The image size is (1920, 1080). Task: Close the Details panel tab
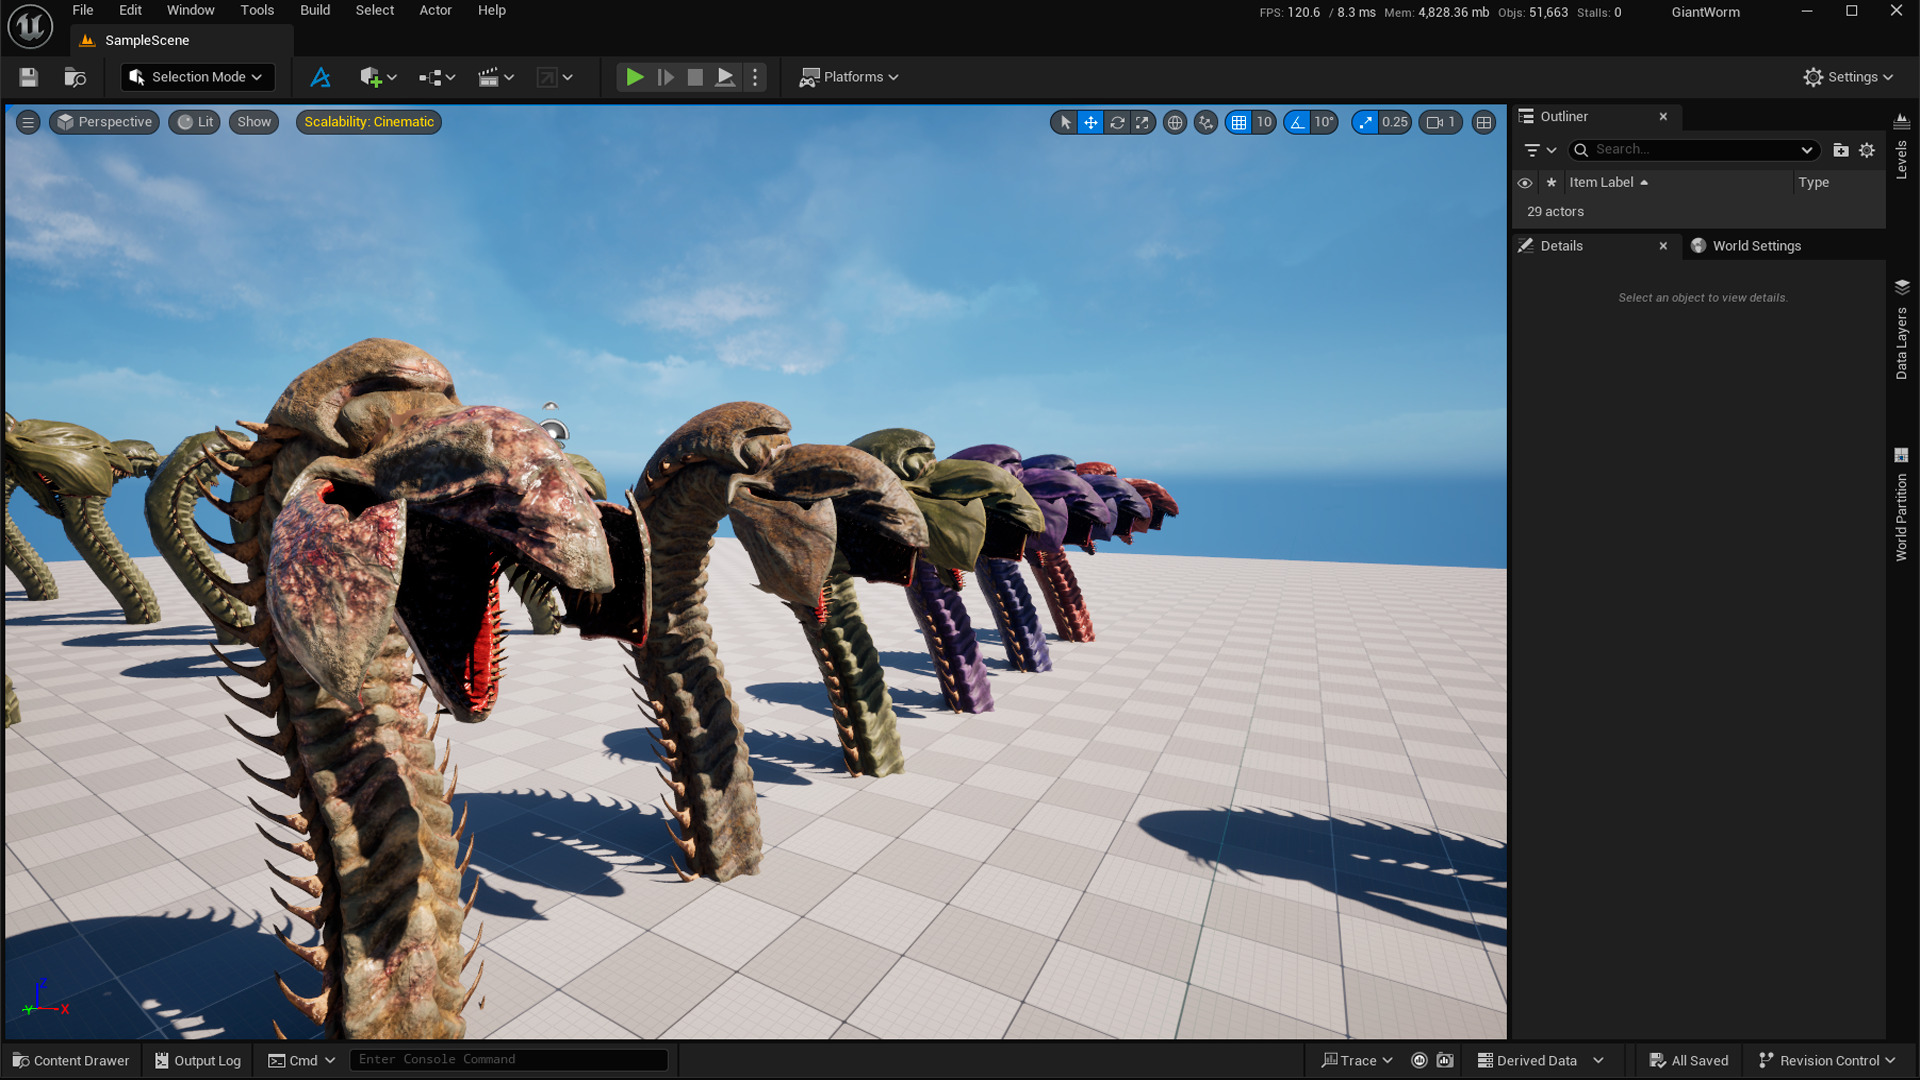(x=1663, y=246)
